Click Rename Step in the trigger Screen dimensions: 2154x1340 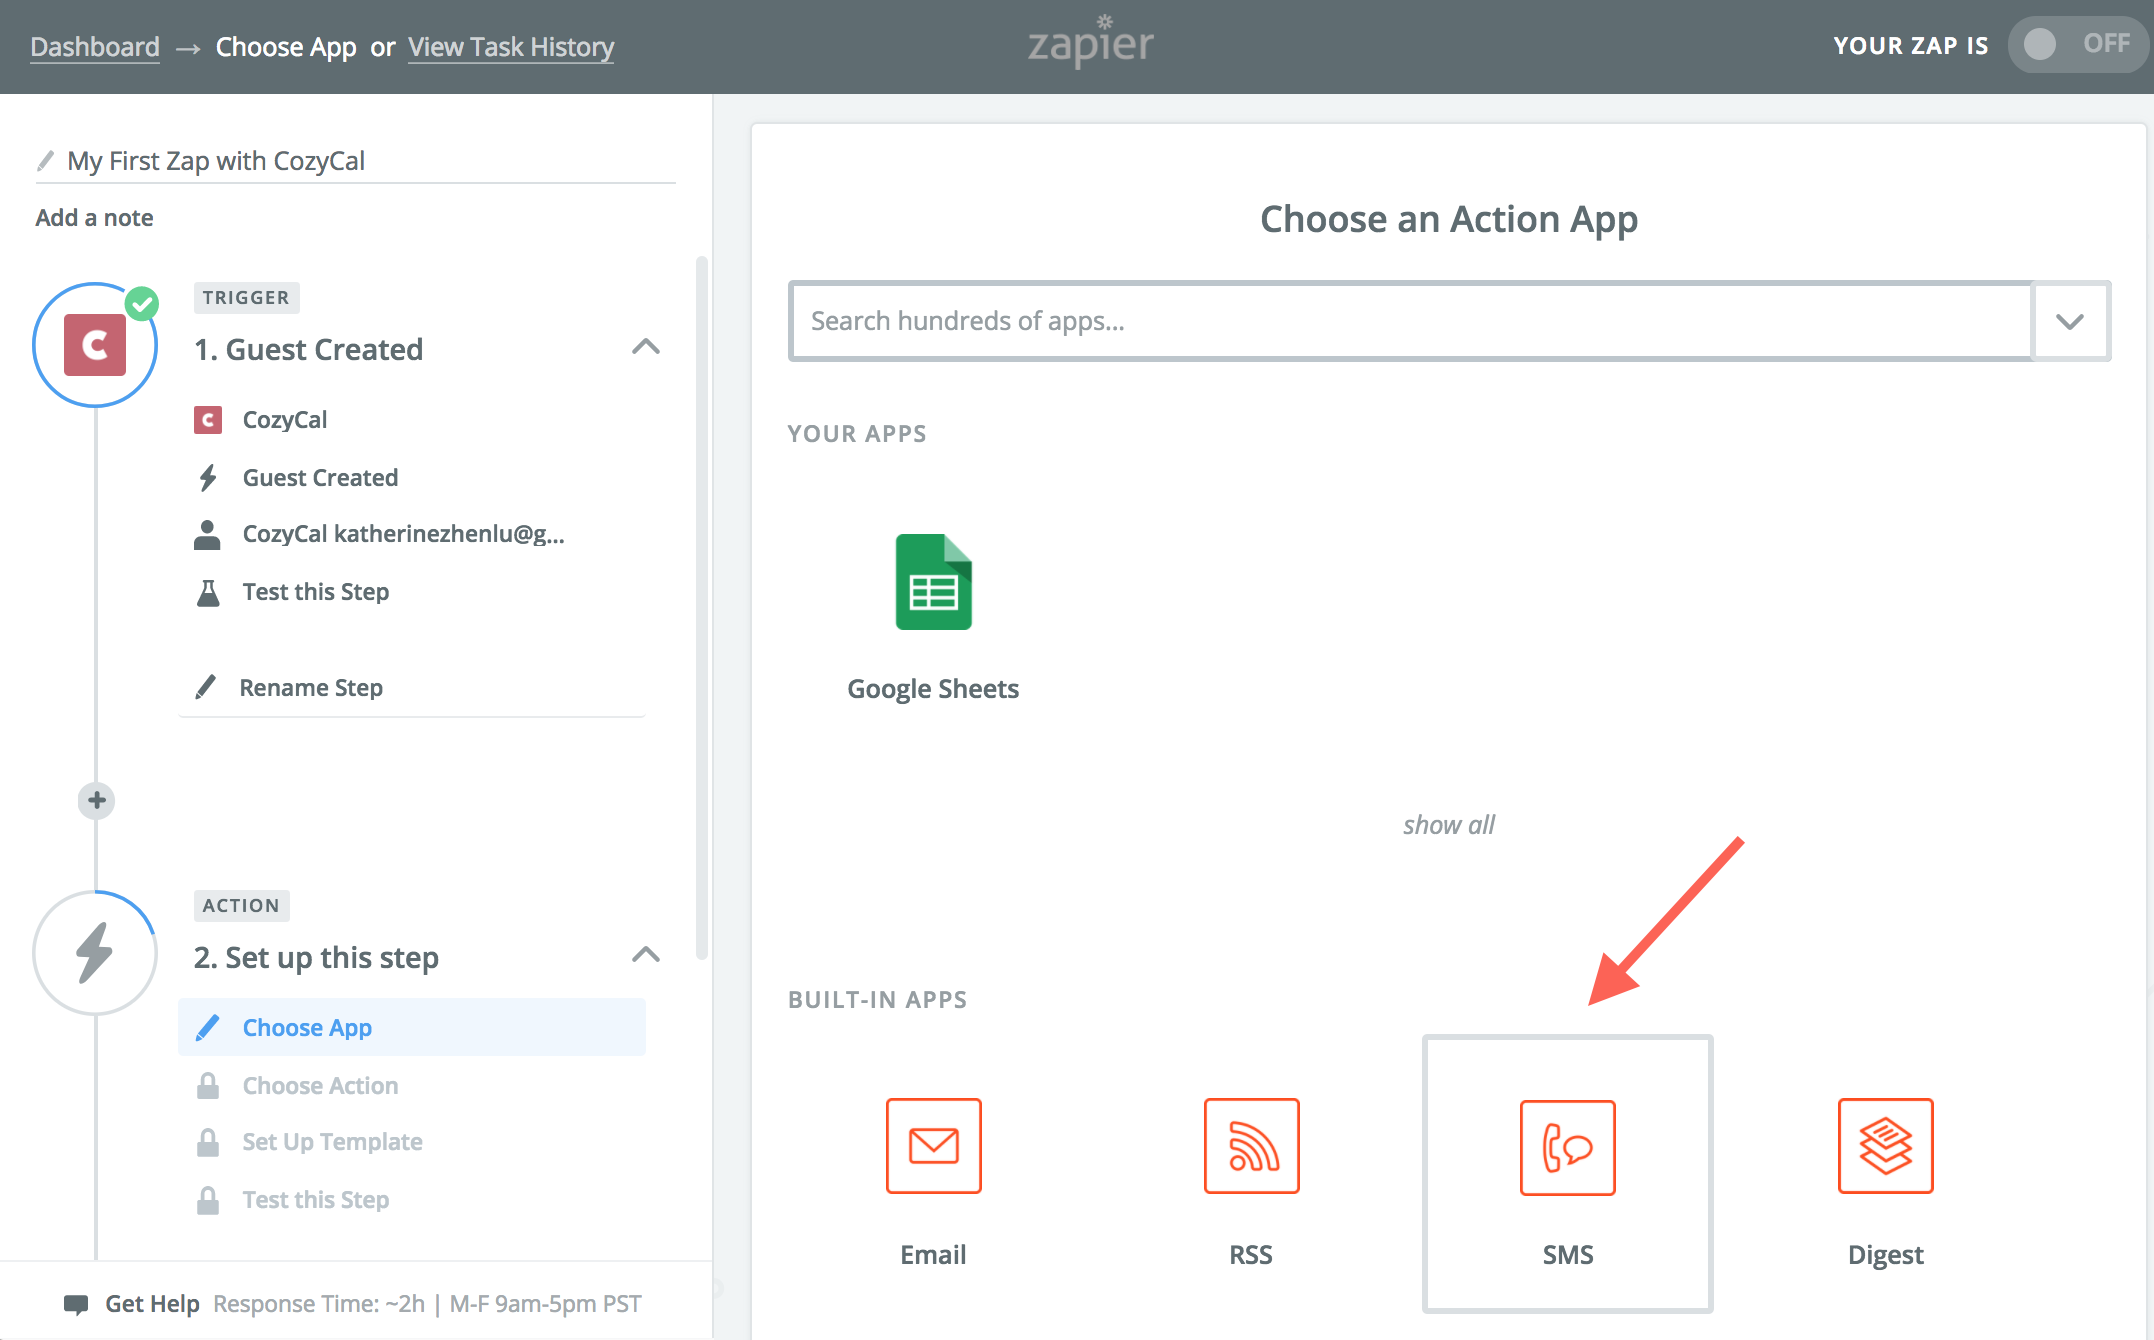coord(311,688)
